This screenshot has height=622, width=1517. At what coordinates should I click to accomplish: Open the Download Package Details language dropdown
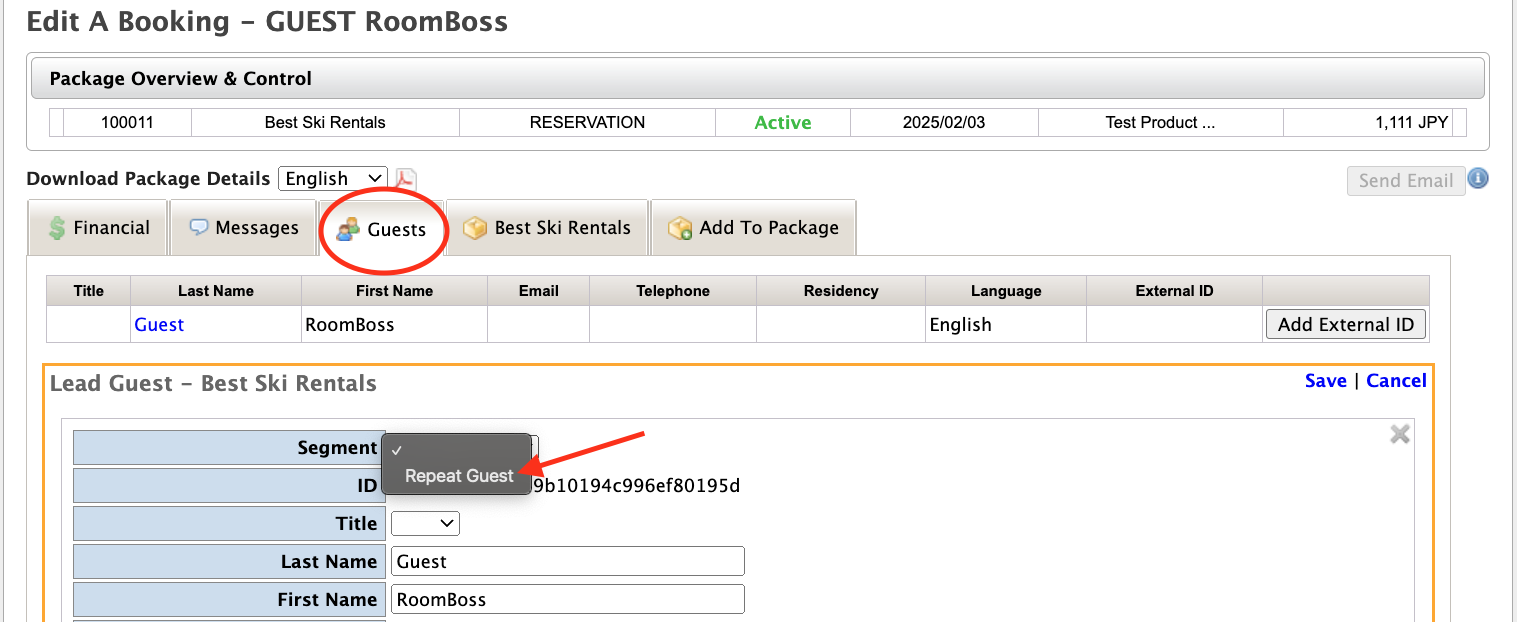pos(333,178)
